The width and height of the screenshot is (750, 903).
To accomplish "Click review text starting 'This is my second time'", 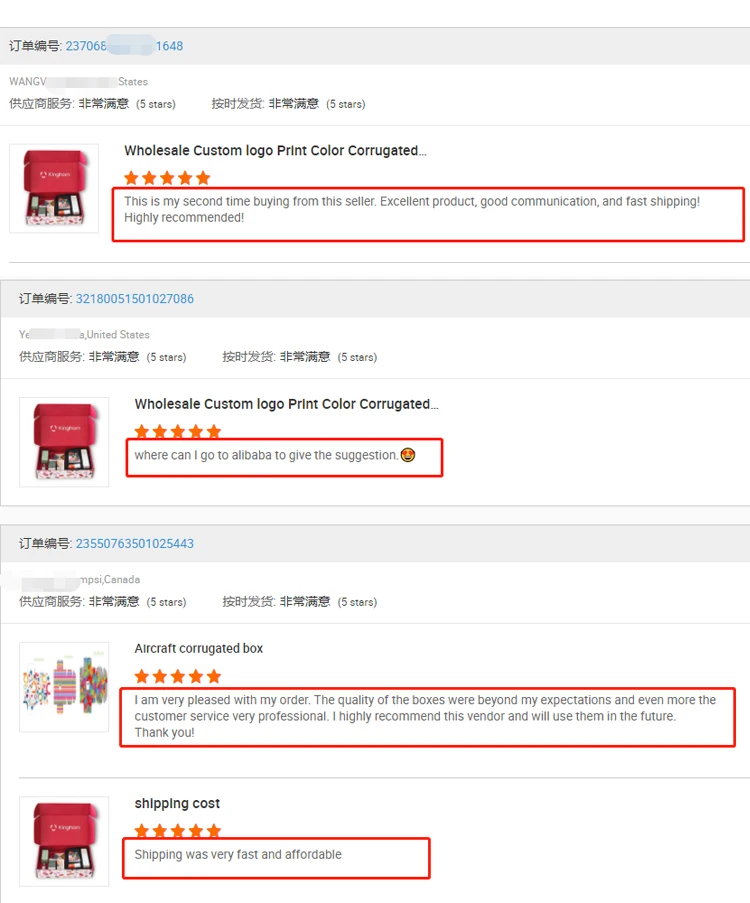I will [x=412, y=210].
